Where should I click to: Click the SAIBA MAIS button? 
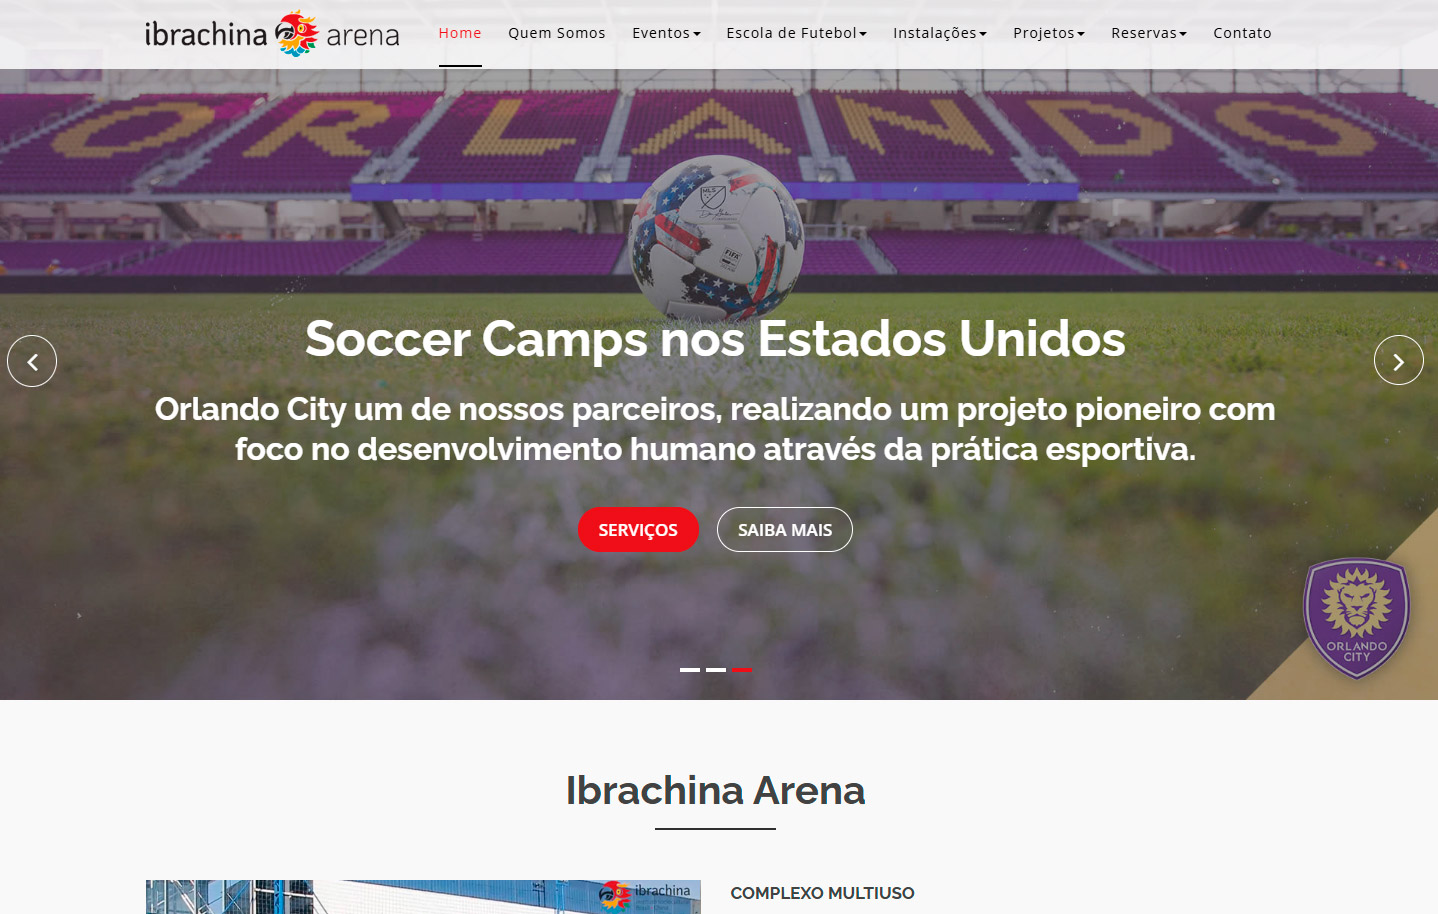(785, 529)
